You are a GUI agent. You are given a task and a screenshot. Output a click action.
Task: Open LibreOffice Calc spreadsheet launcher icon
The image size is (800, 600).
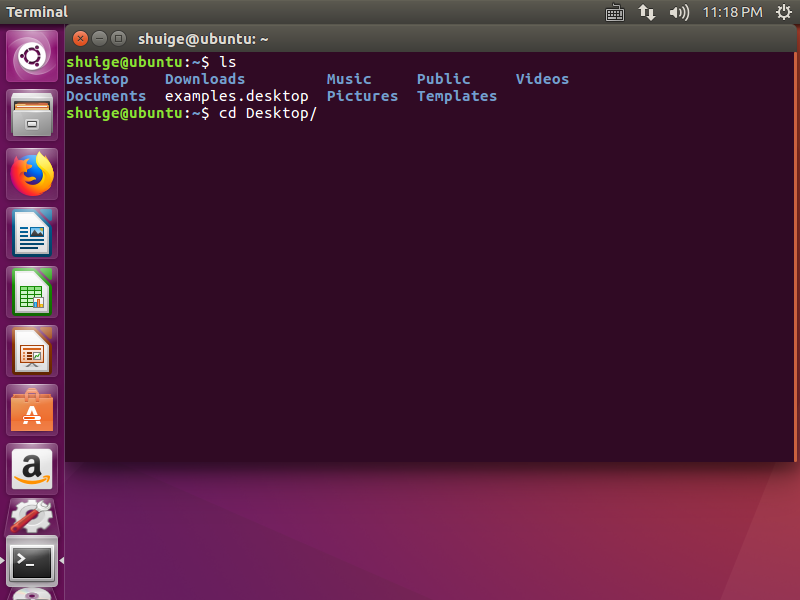tap(32, 292)
